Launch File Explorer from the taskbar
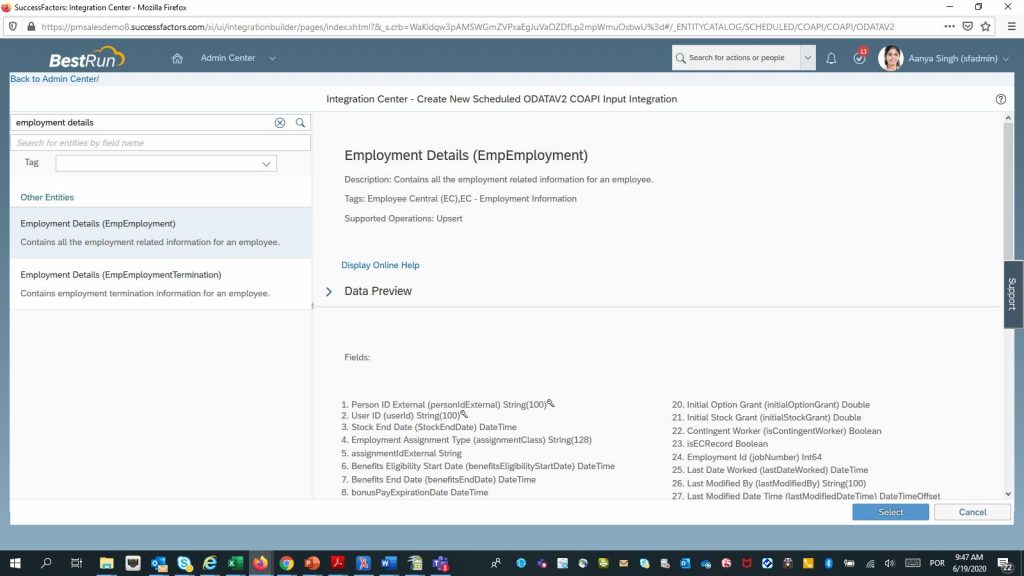Viewport: 1024px width, 576px height. coord(106,563)
